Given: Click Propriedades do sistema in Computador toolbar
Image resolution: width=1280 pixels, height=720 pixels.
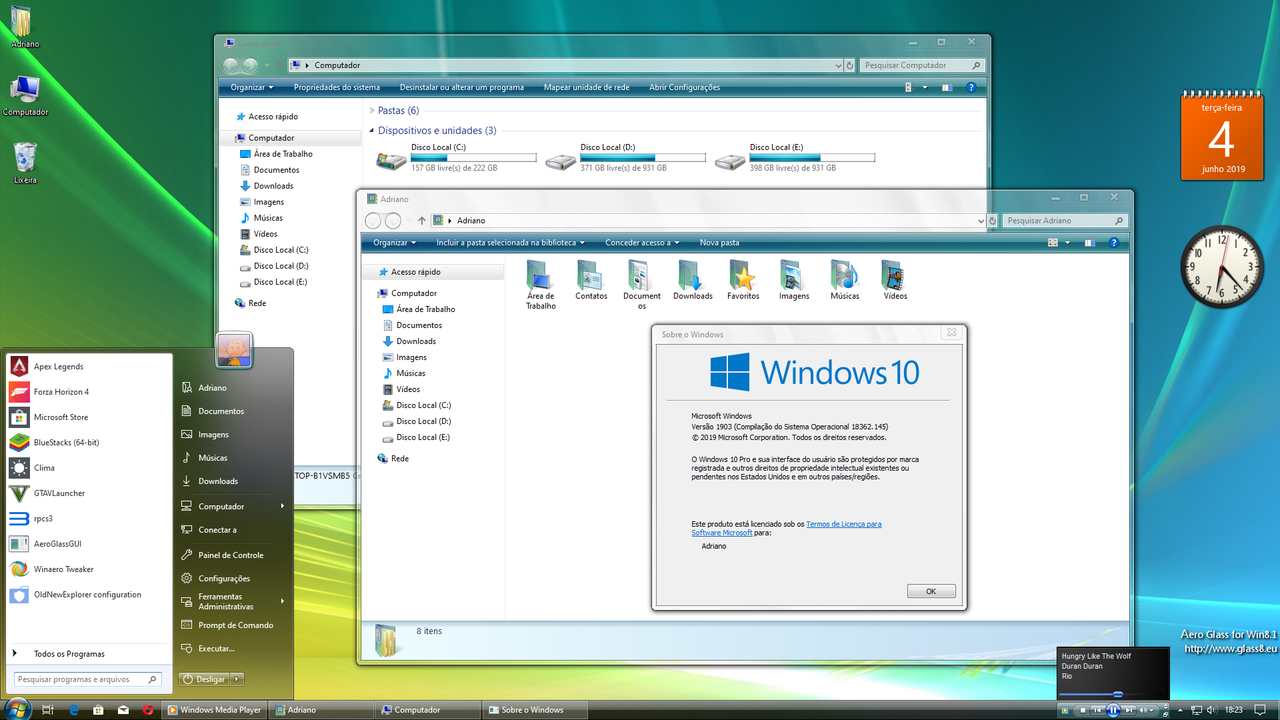Looking at the screenshot, I should pyautogui.click(x=337, y=88).
